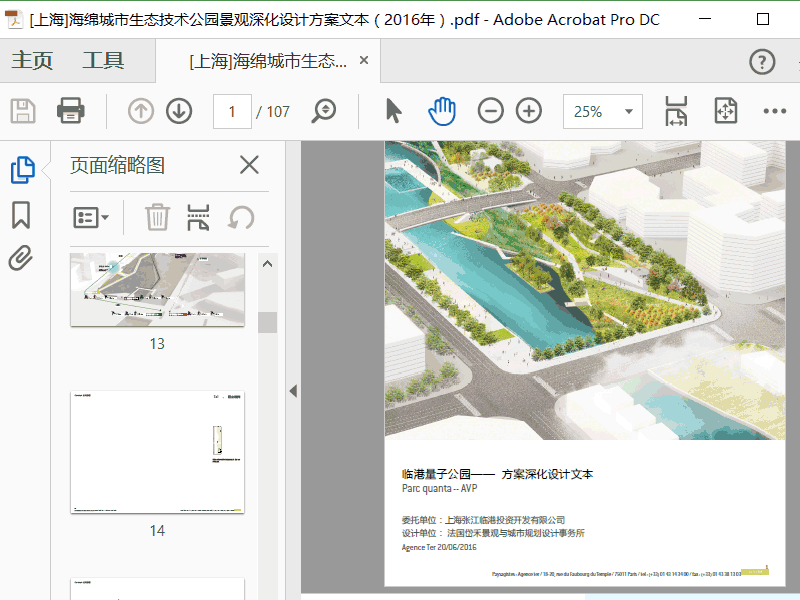Open the bookmarks panel icon
Screen dimensions: 800x600
tap(21, 215)
